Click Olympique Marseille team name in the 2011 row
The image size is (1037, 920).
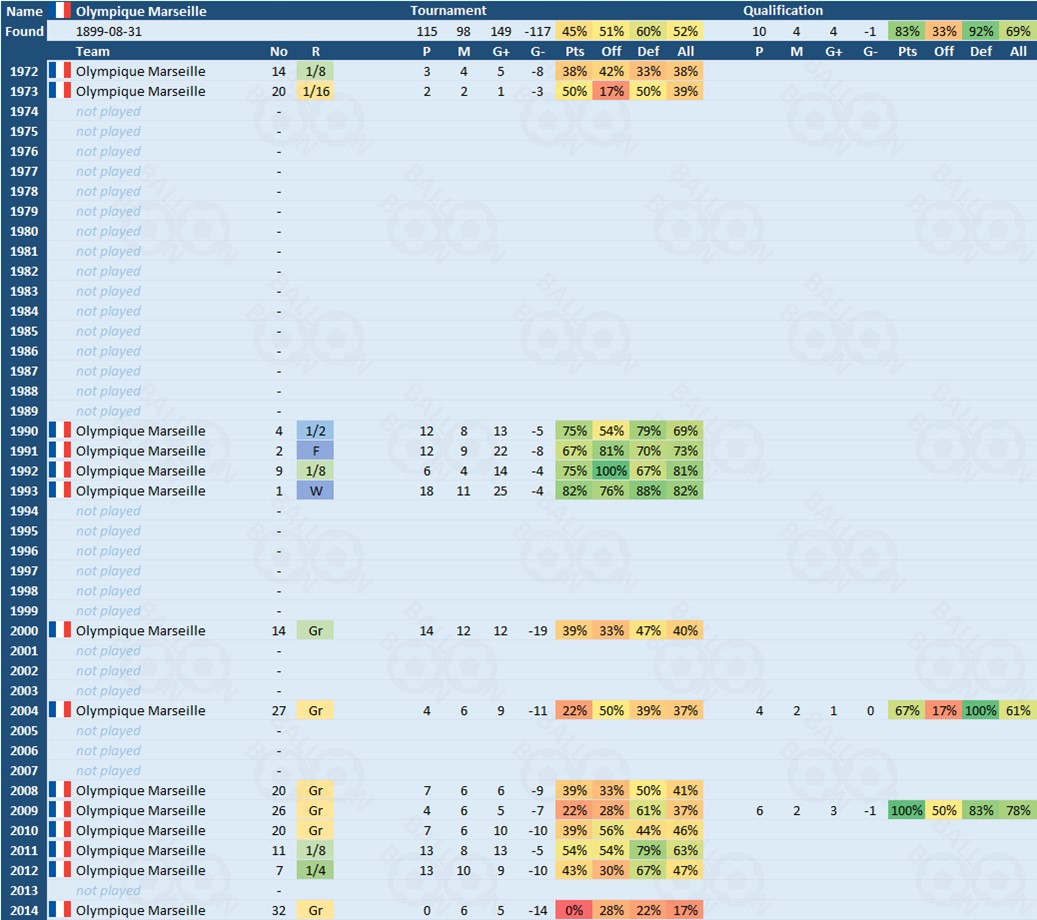click(x=140, y=850)
